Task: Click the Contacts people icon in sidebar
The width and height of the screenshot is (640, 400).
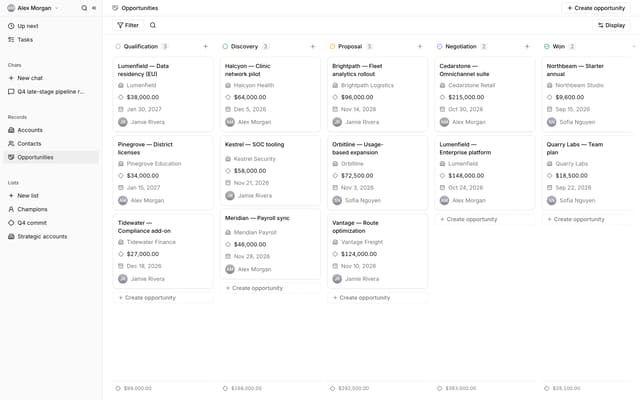Action: click(x=11, y=144)
